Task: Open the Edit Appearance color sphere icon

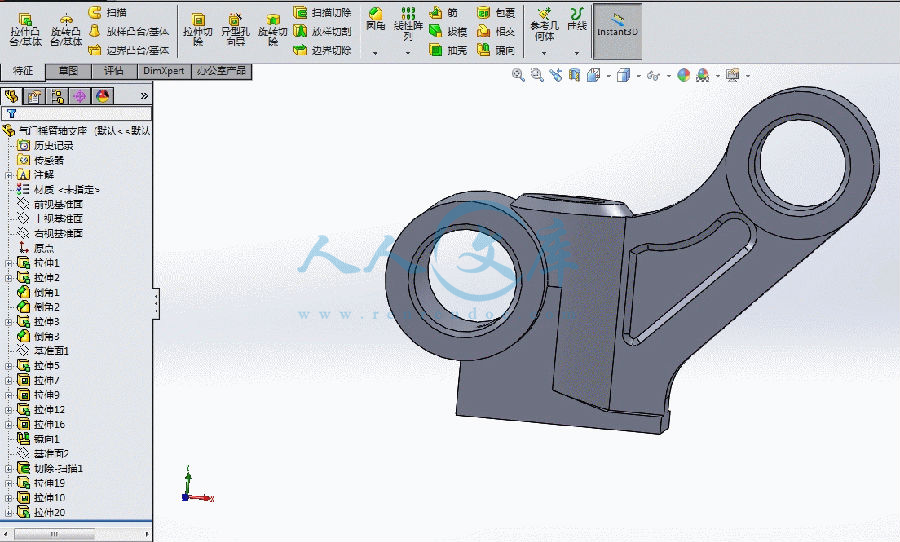Action: pos(683,75)
